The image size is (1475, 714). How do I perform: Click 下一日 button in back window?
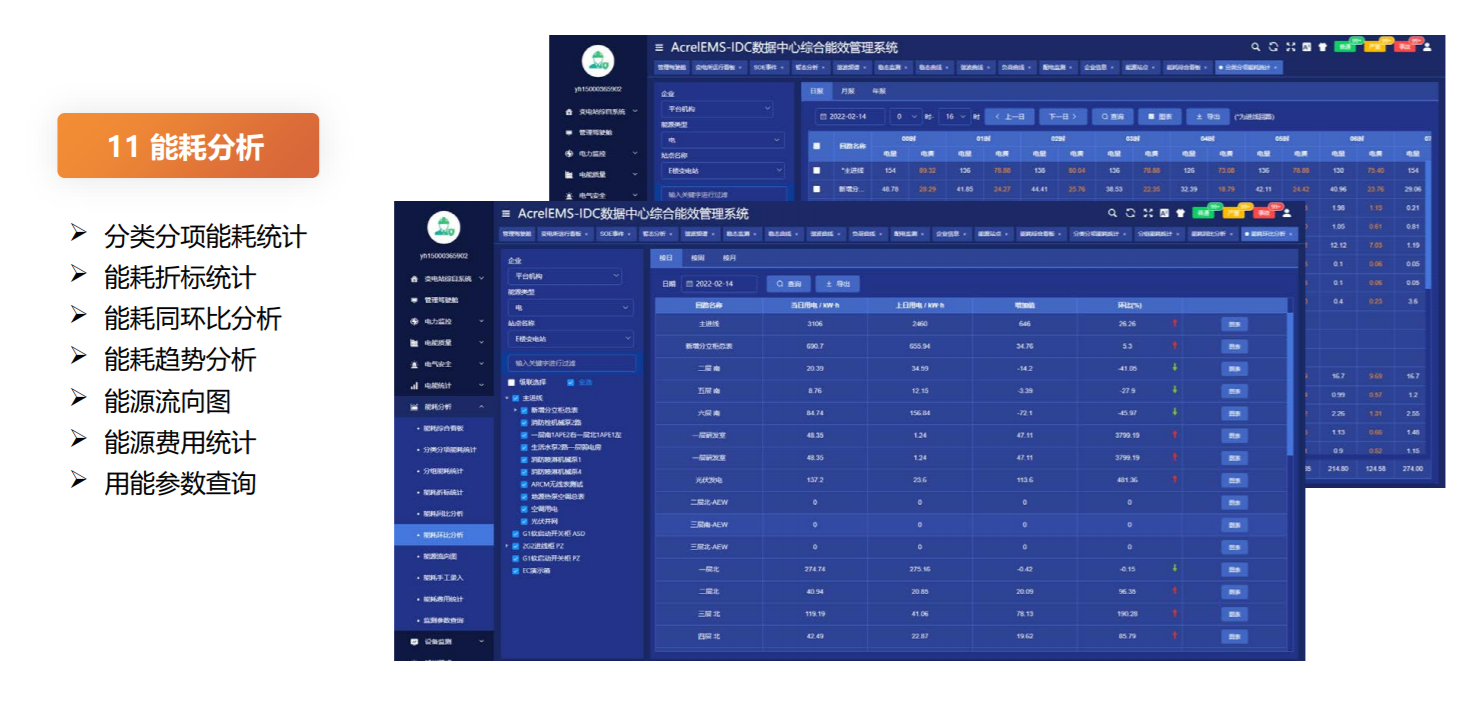pyautogui.click(x=1062, y=116)
